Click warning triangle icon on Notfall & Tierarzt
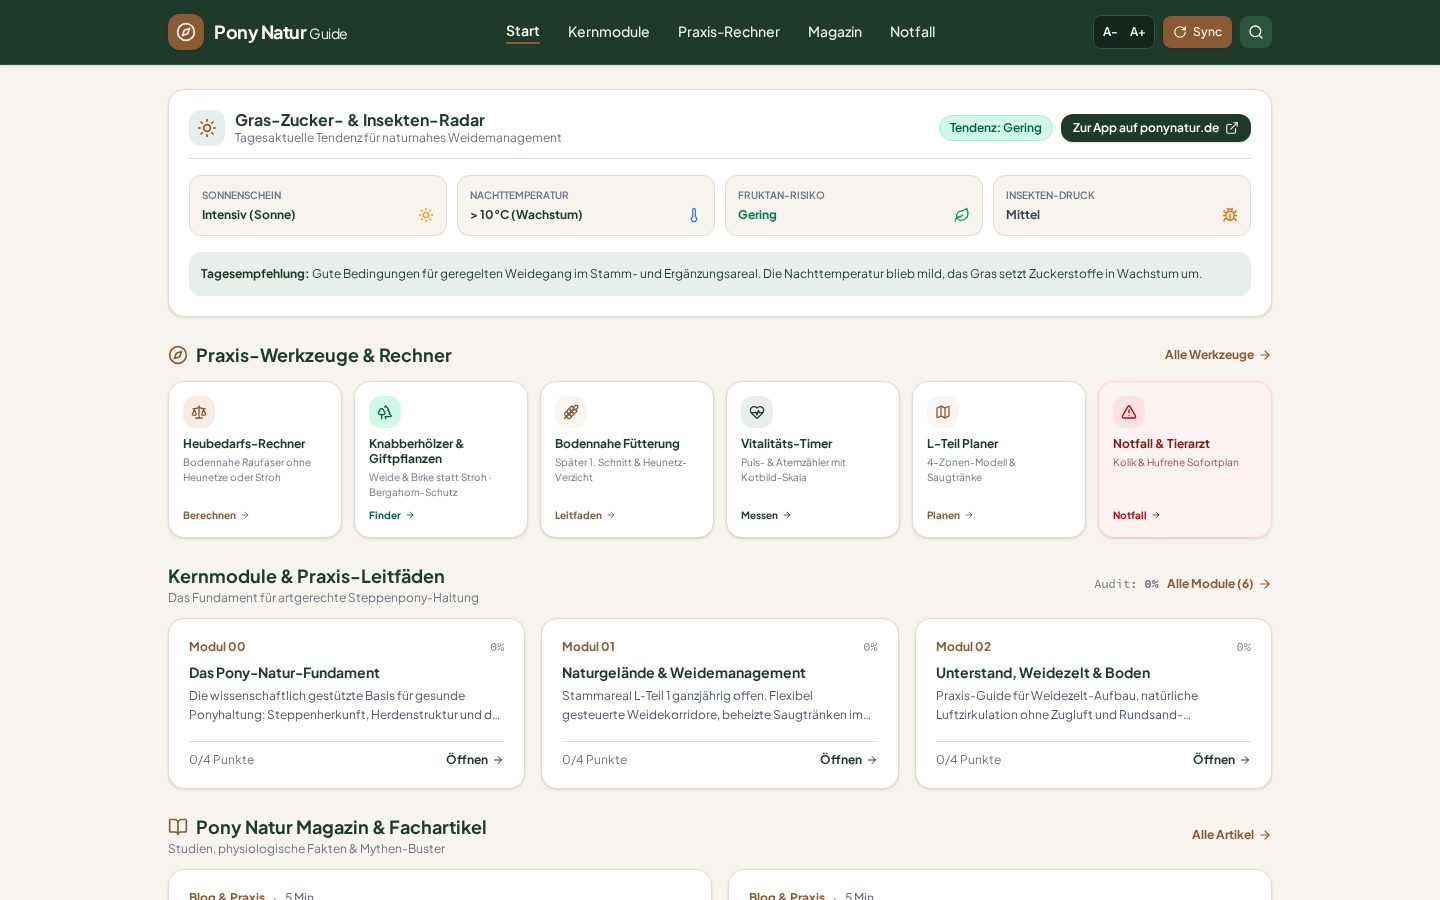The height and width of the screenshot is (900, 1440). [1129, 412]
